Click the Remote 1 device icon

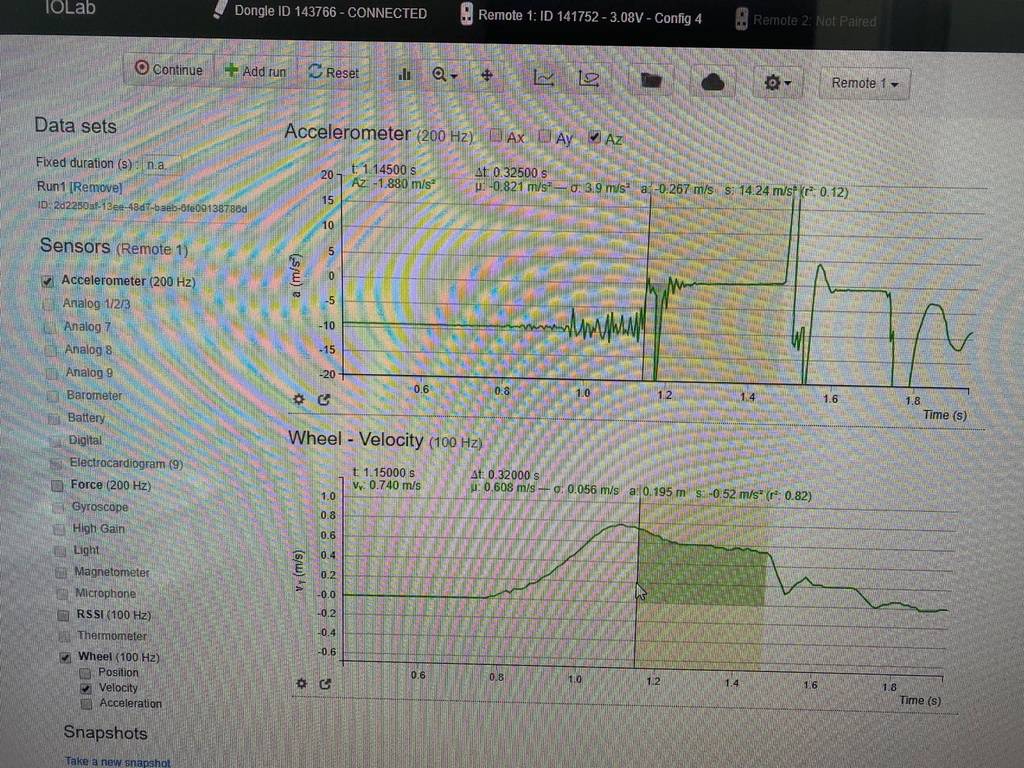click(x=466, y=14)
